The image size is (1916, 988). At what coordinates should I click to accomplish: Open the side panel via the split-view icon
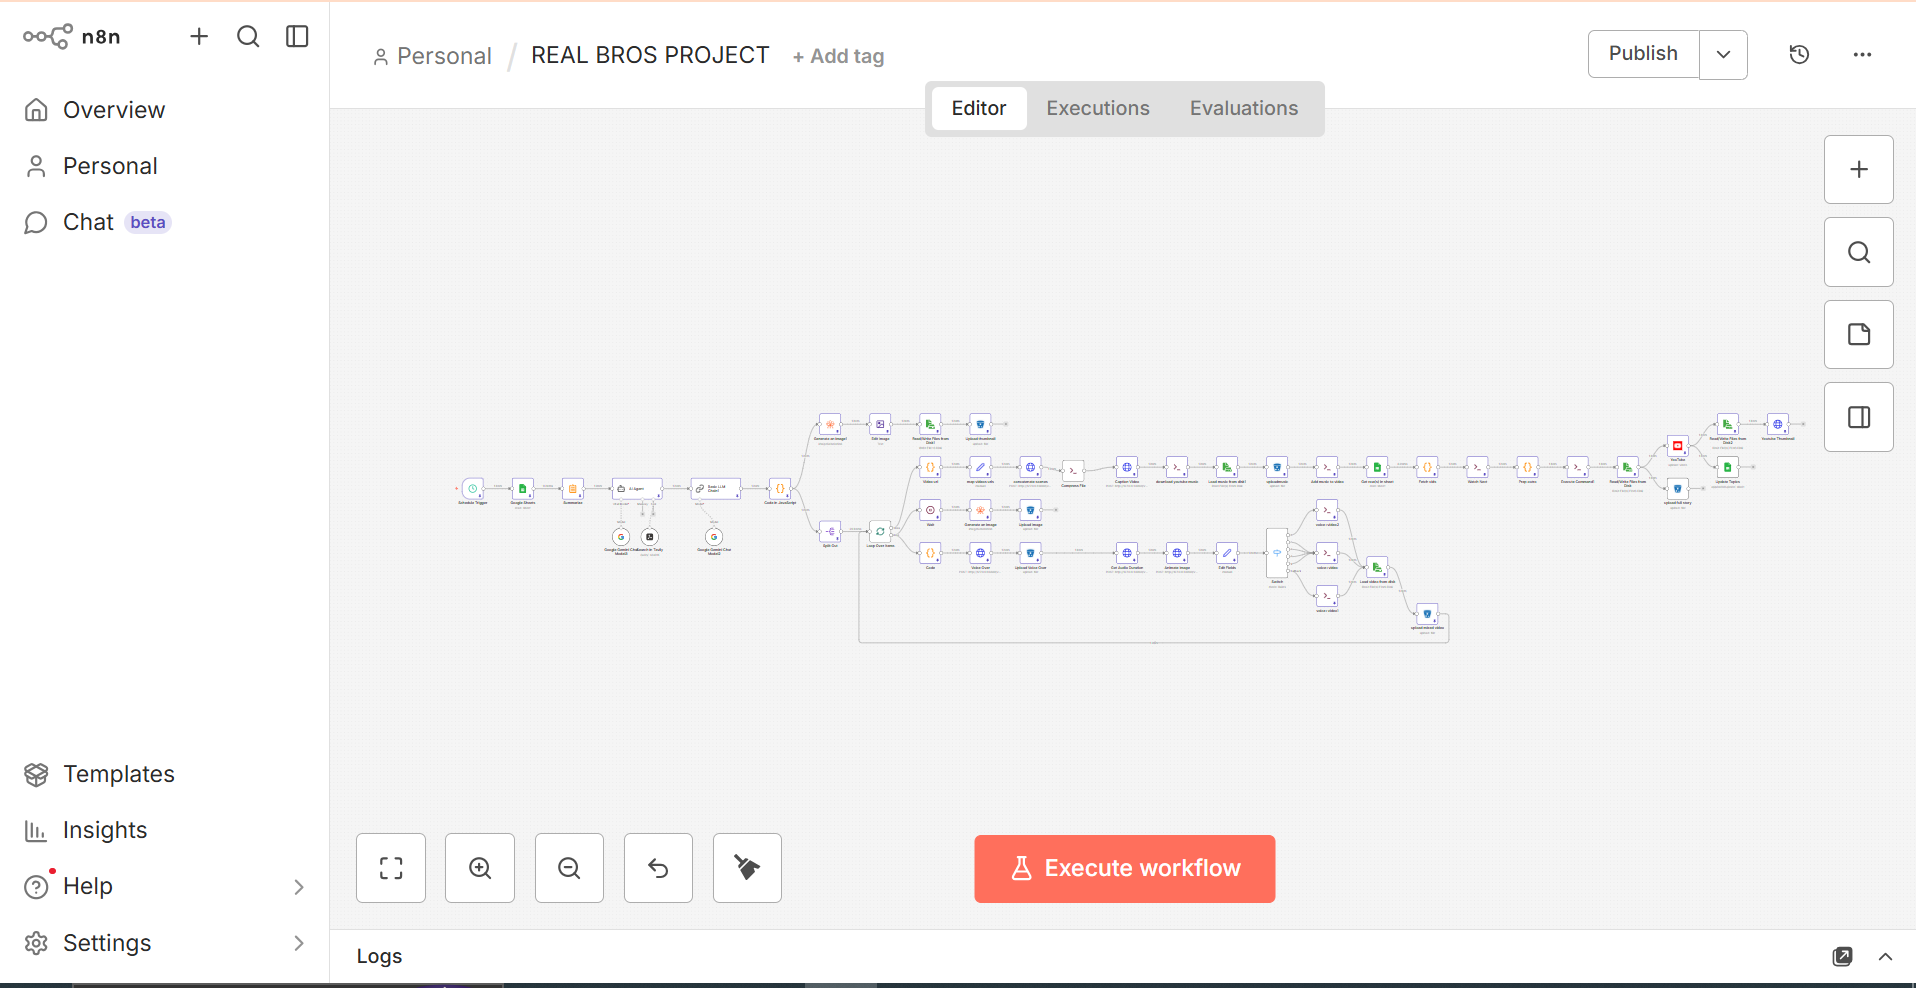click(1859, 417)
